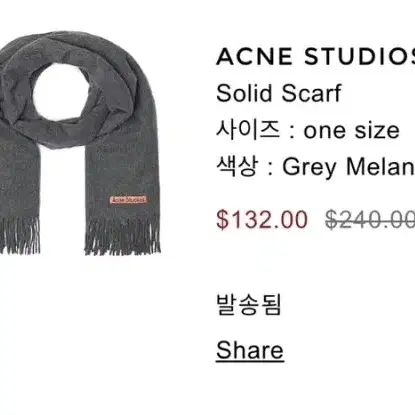The image size is (415, 415).
Task: Click the left fringe of the scarf
Action: pos(19,235)
